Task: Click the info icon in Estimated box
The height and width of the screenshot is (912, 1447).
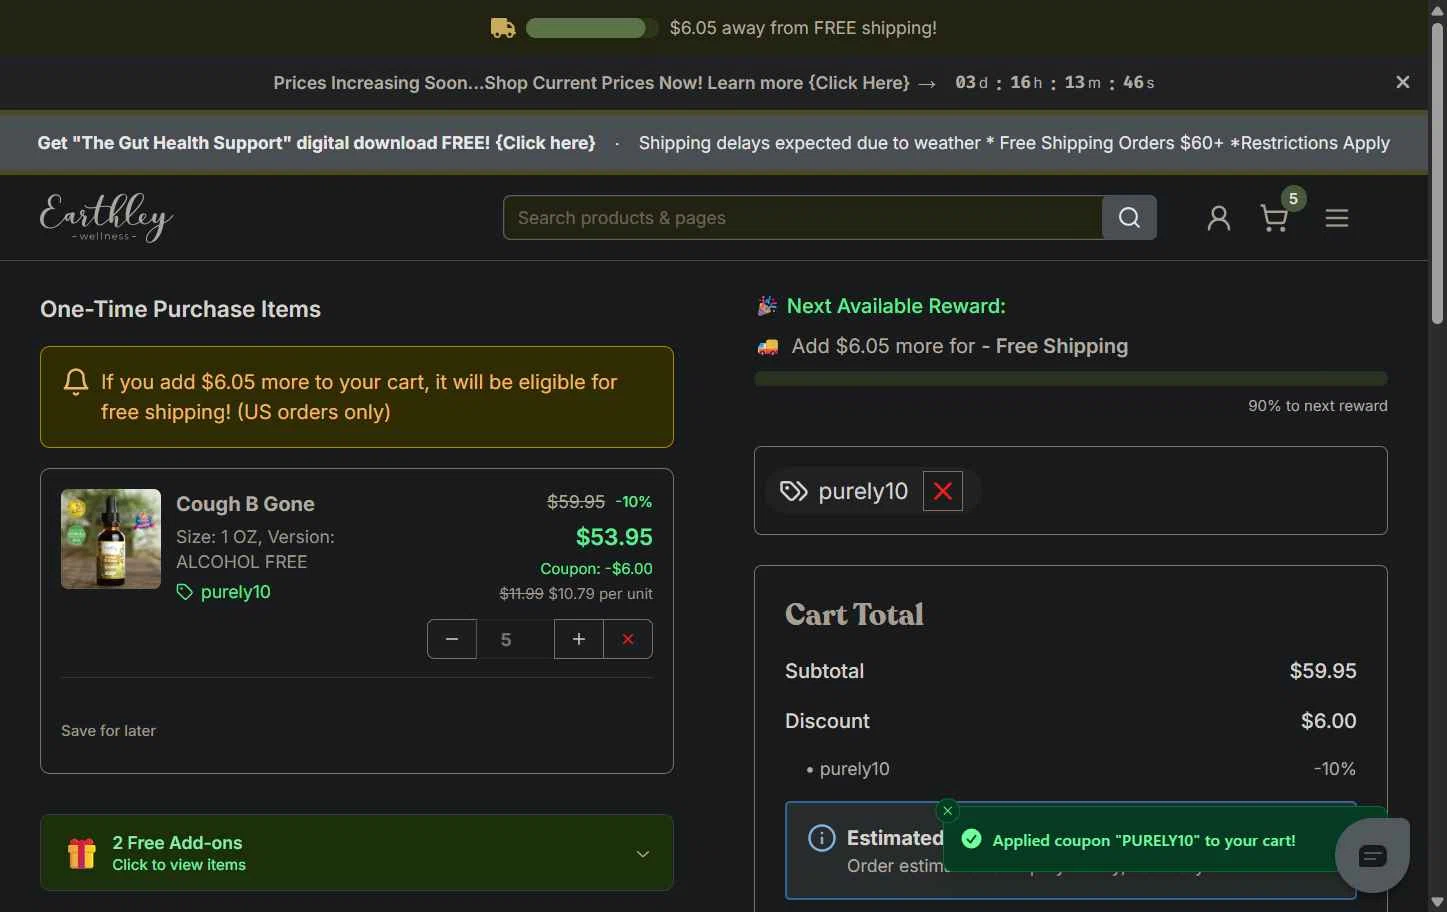Action: coord(822,838)
